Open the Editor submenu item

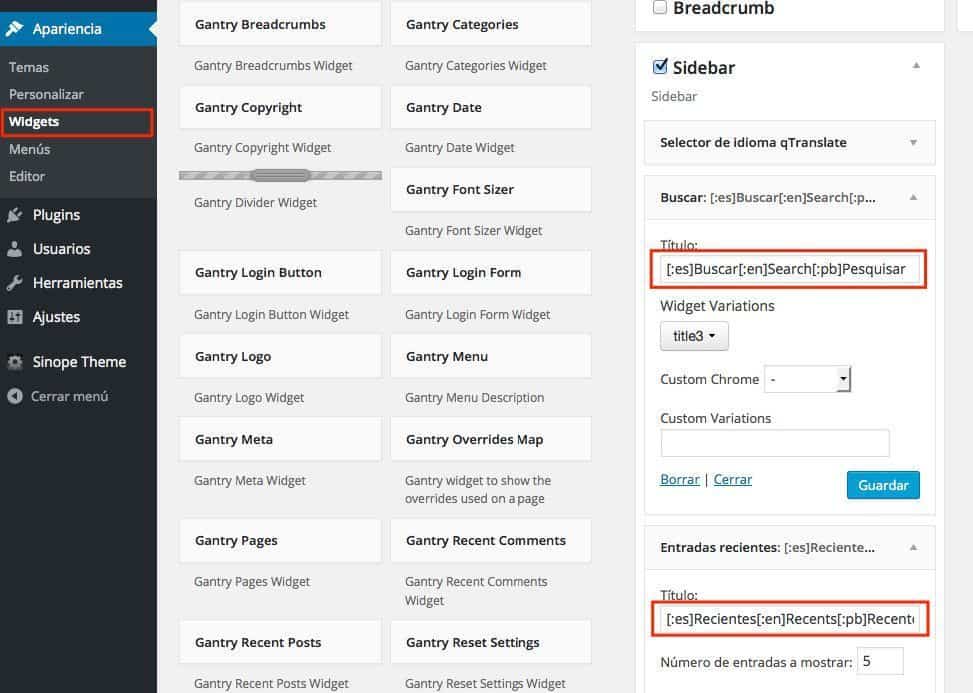tap(27, 176)
